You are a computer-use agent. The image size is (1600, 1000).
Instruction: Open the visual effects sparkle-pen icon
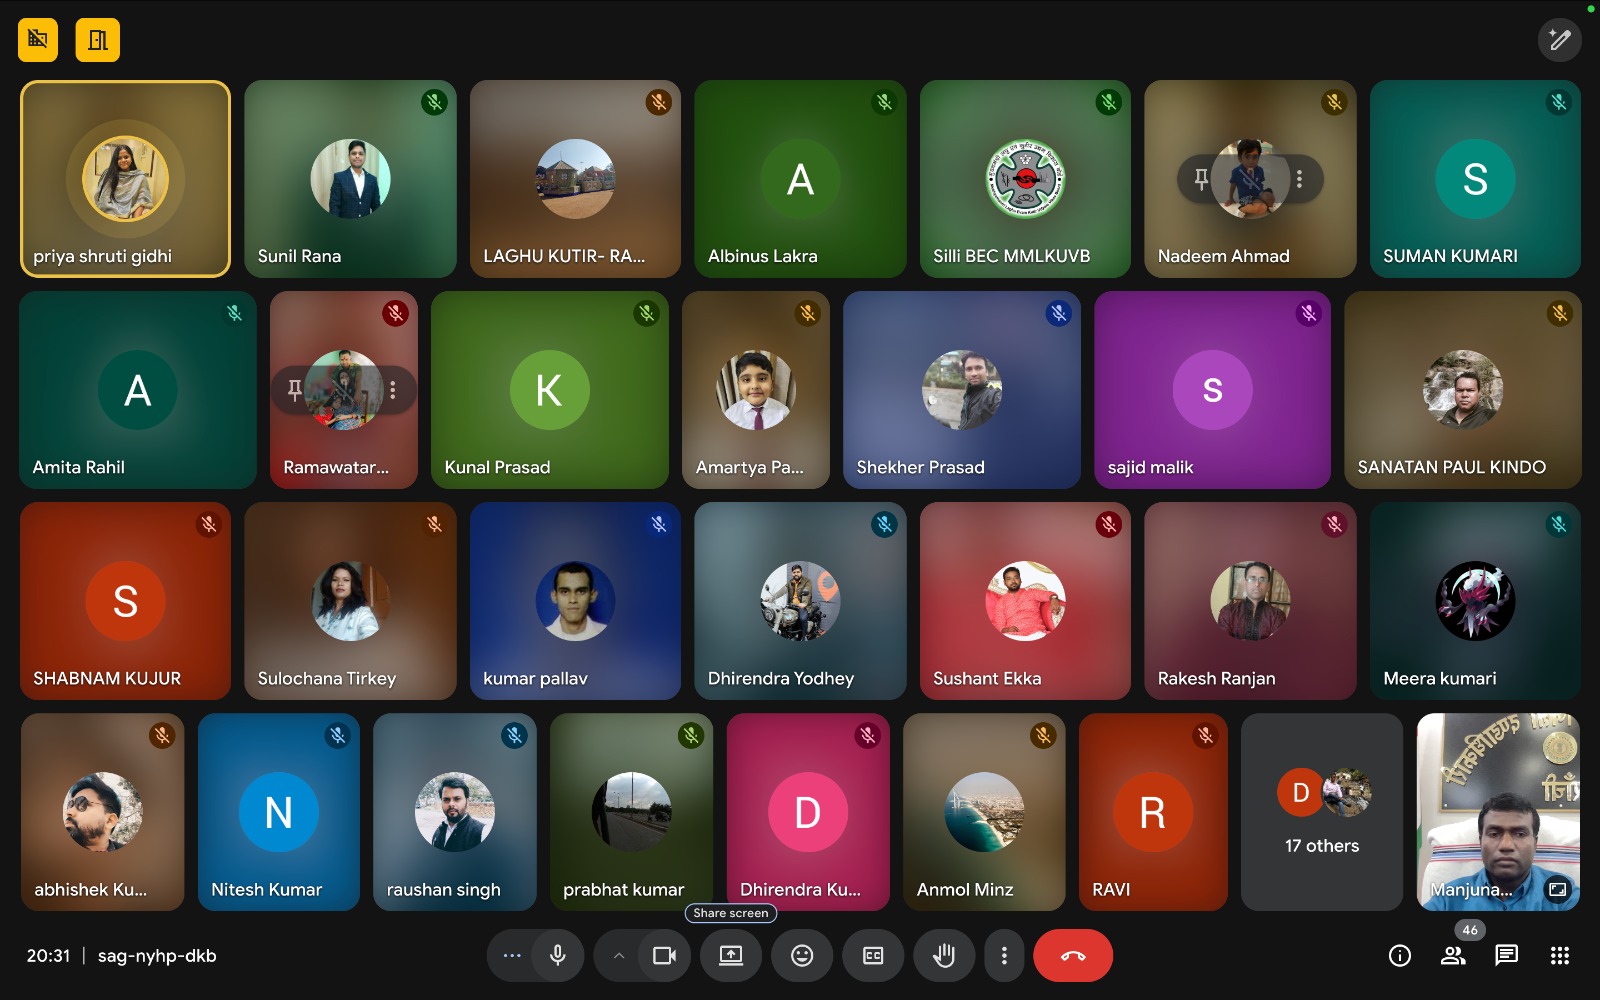click(1559, 40)
